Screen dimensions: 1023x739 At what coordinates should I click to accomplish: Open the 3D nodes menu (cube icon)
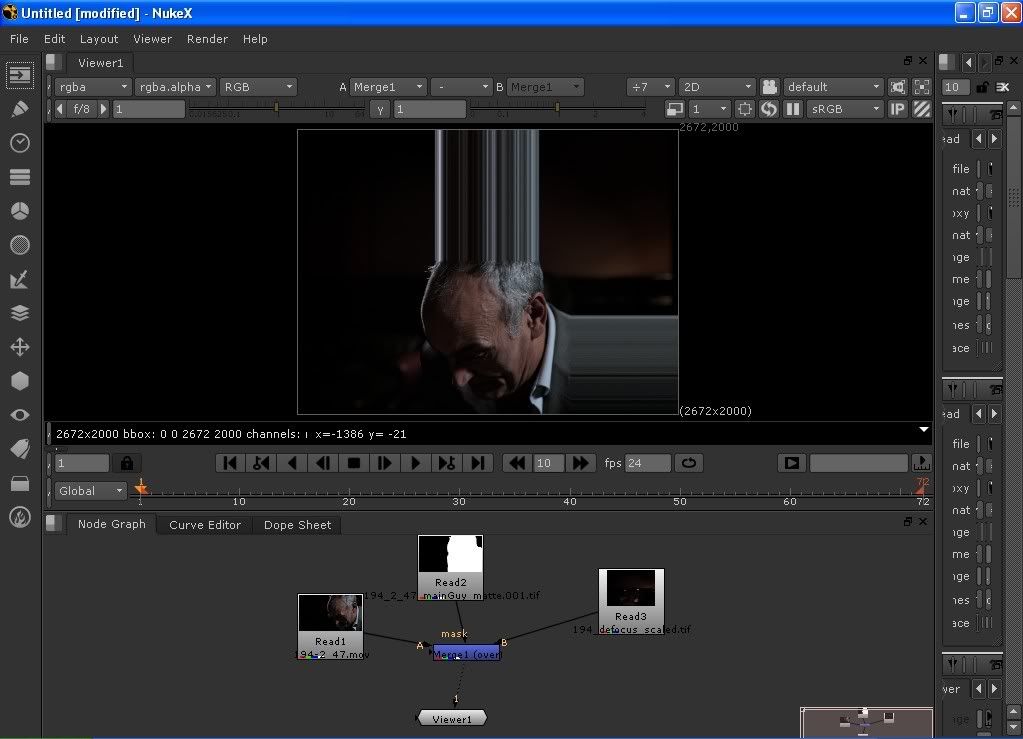point(19,381)
